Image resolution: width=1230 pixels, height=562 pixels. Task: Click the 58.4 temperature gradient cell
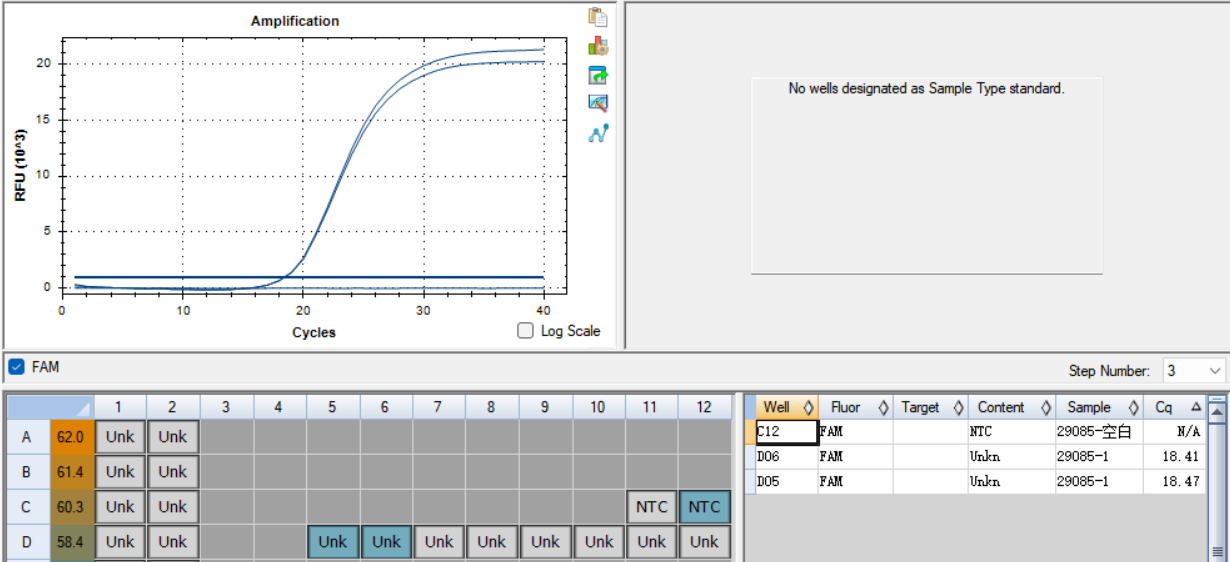point(71,542)
